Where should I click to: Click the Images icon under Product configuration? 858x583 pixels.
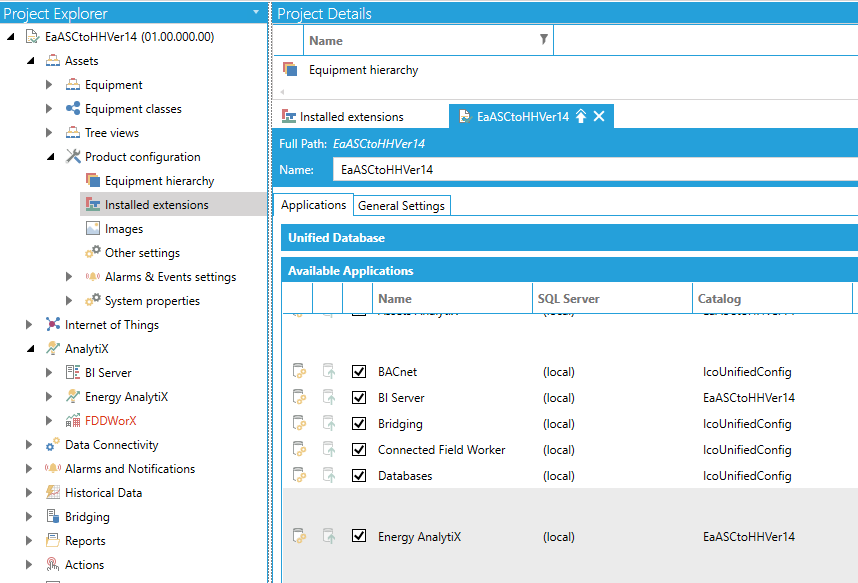[x=93, y=229]
